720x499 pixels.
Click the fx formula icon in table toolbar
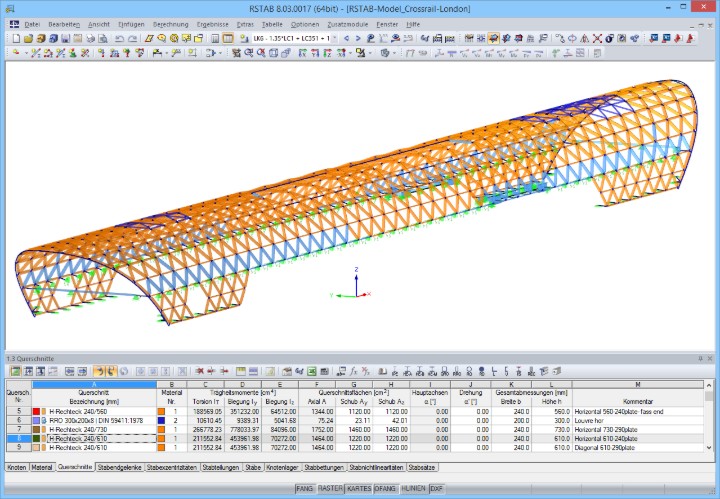(354, 371)
